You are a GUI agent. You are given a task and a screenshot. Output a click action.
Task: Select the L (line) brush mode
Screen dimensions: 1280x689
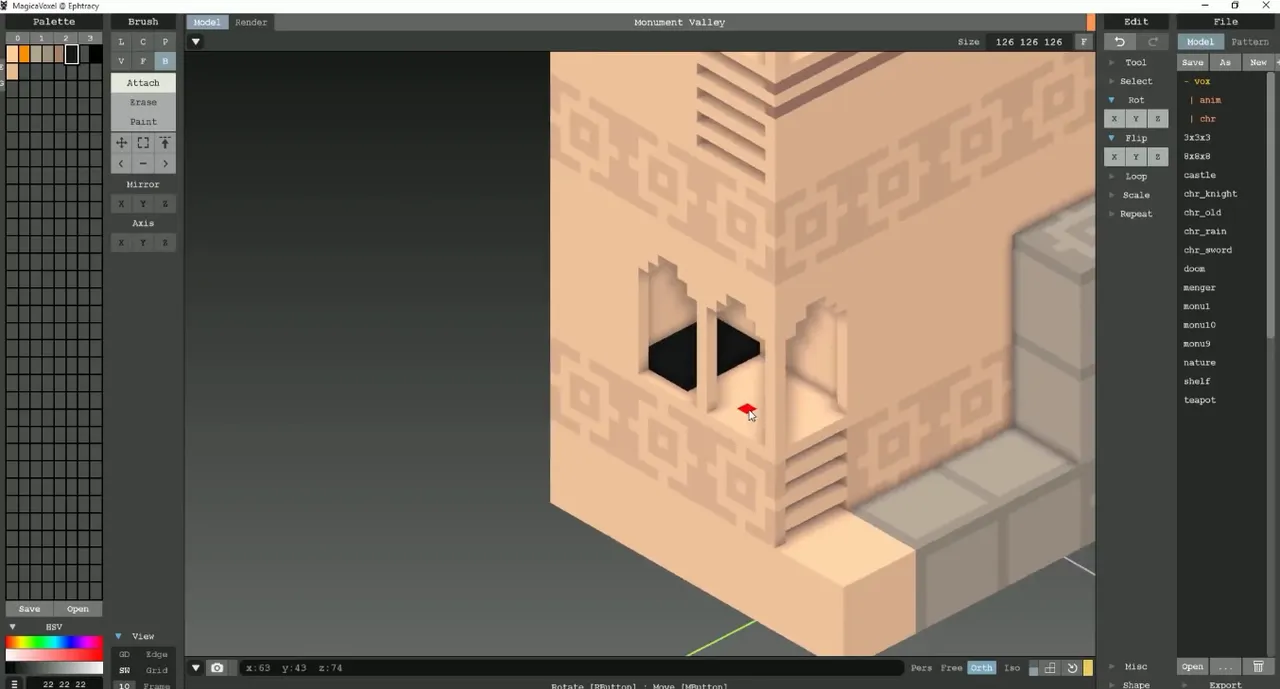121,42
